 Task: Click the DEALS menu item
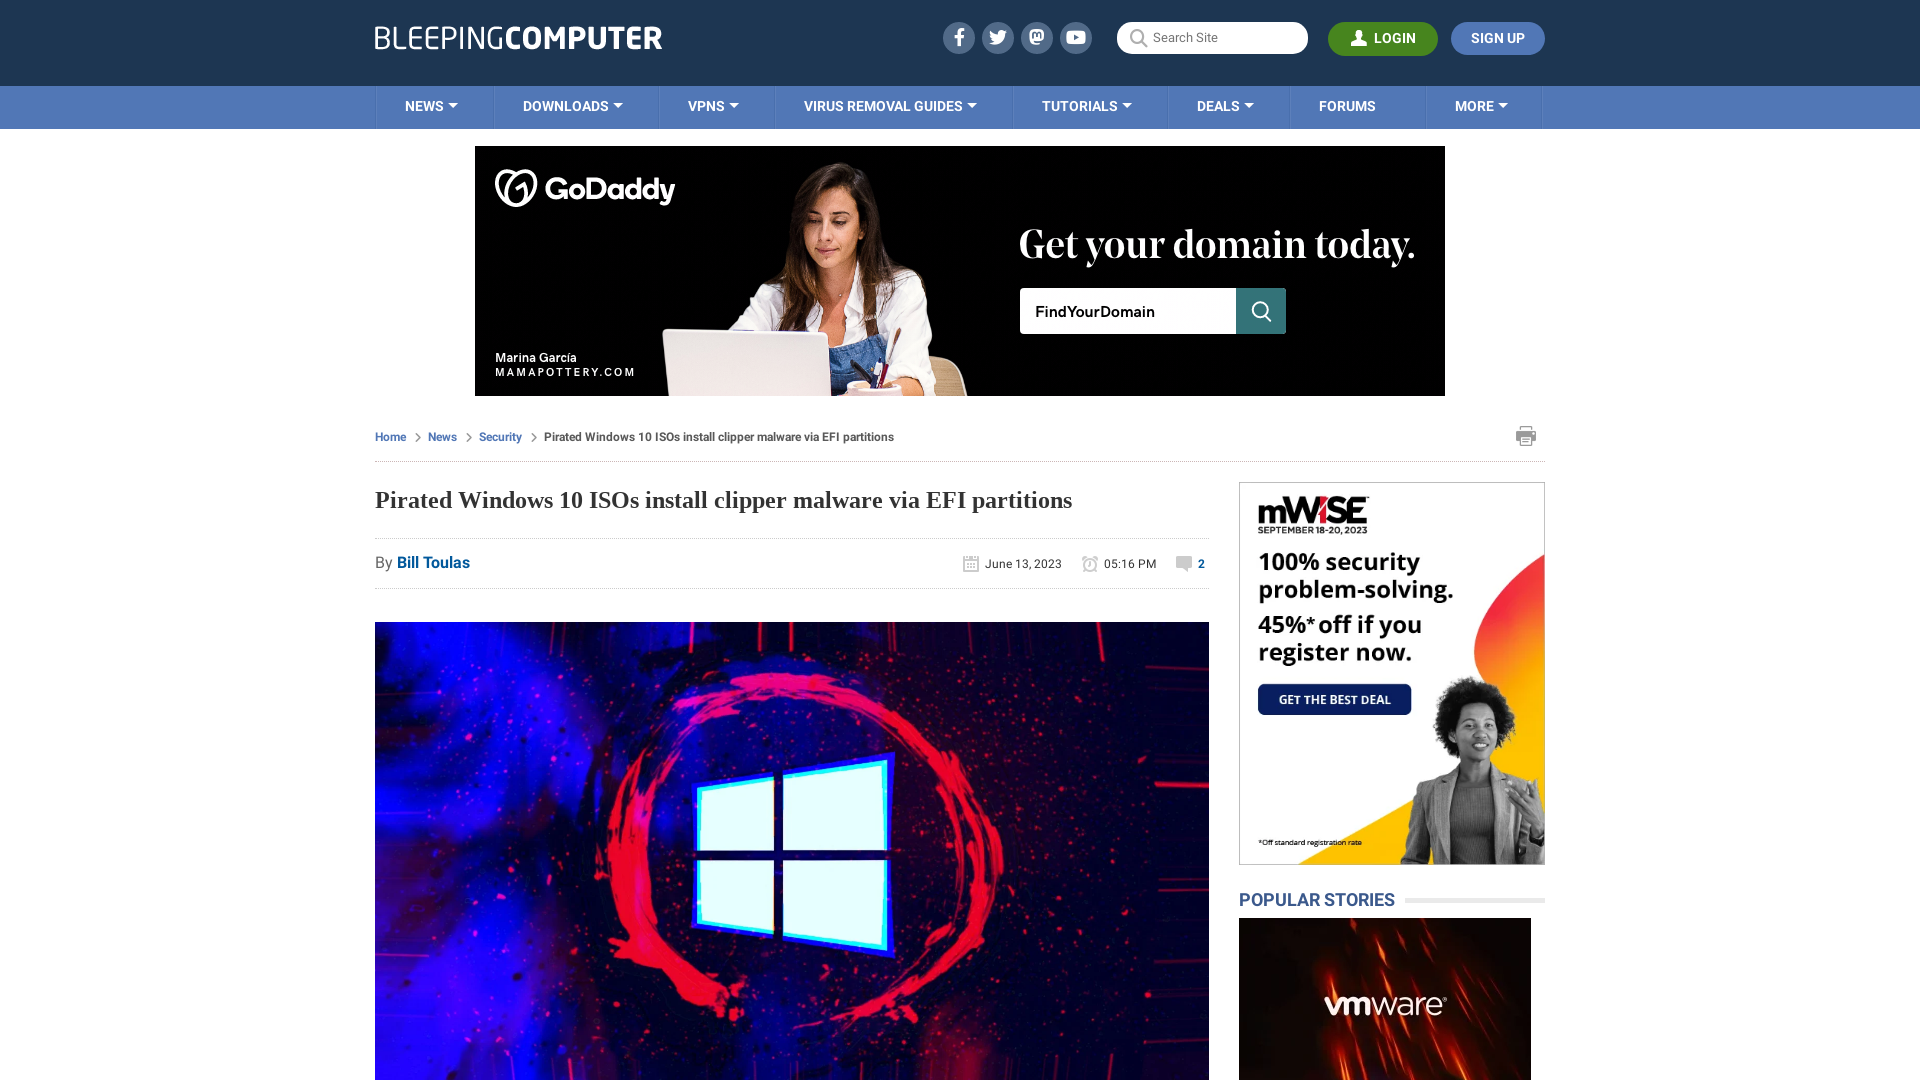(1225, 105)
